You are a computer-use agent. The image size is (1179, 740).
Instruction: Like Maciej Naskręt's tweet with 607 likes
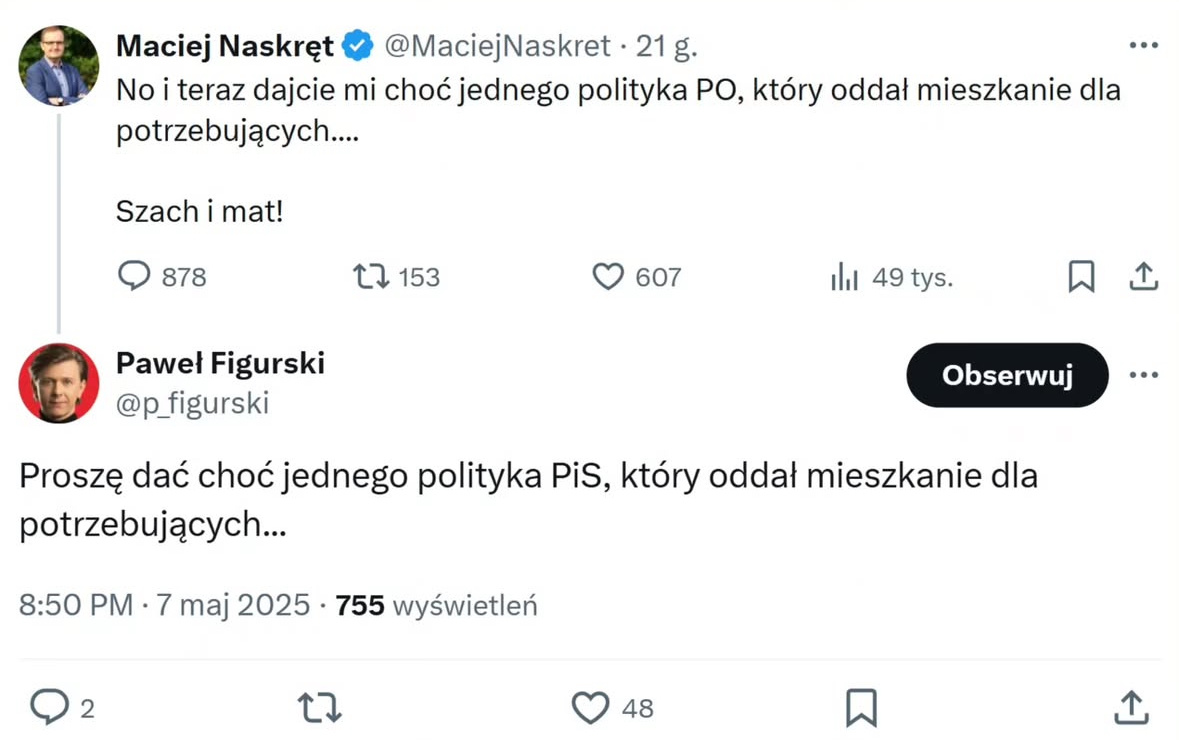point(608,276)
